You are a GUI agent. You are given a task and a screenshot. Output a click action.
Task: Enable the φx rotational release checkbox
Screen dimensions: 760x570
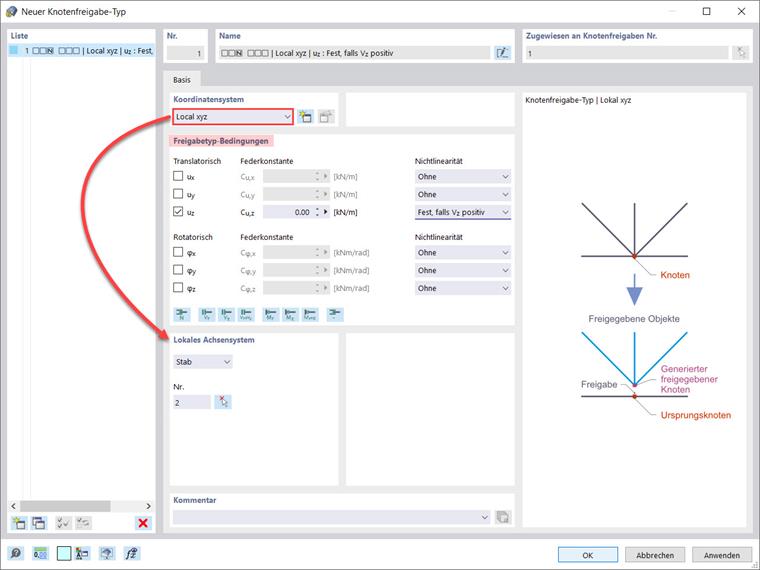[178, 252]
